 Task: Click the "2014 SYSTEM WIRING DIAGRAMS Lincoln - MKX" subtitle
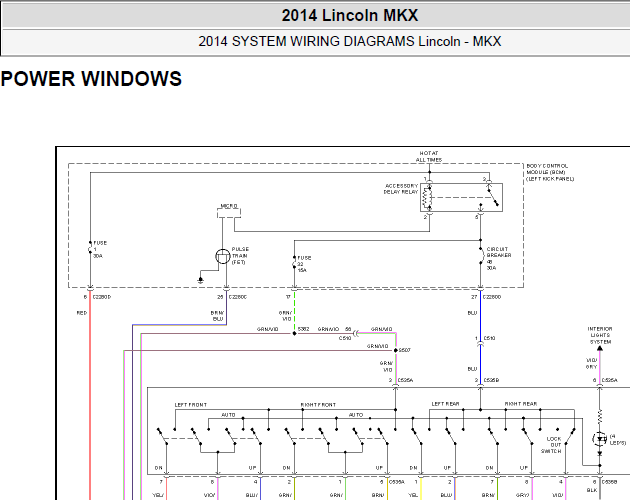coord(350,41)
